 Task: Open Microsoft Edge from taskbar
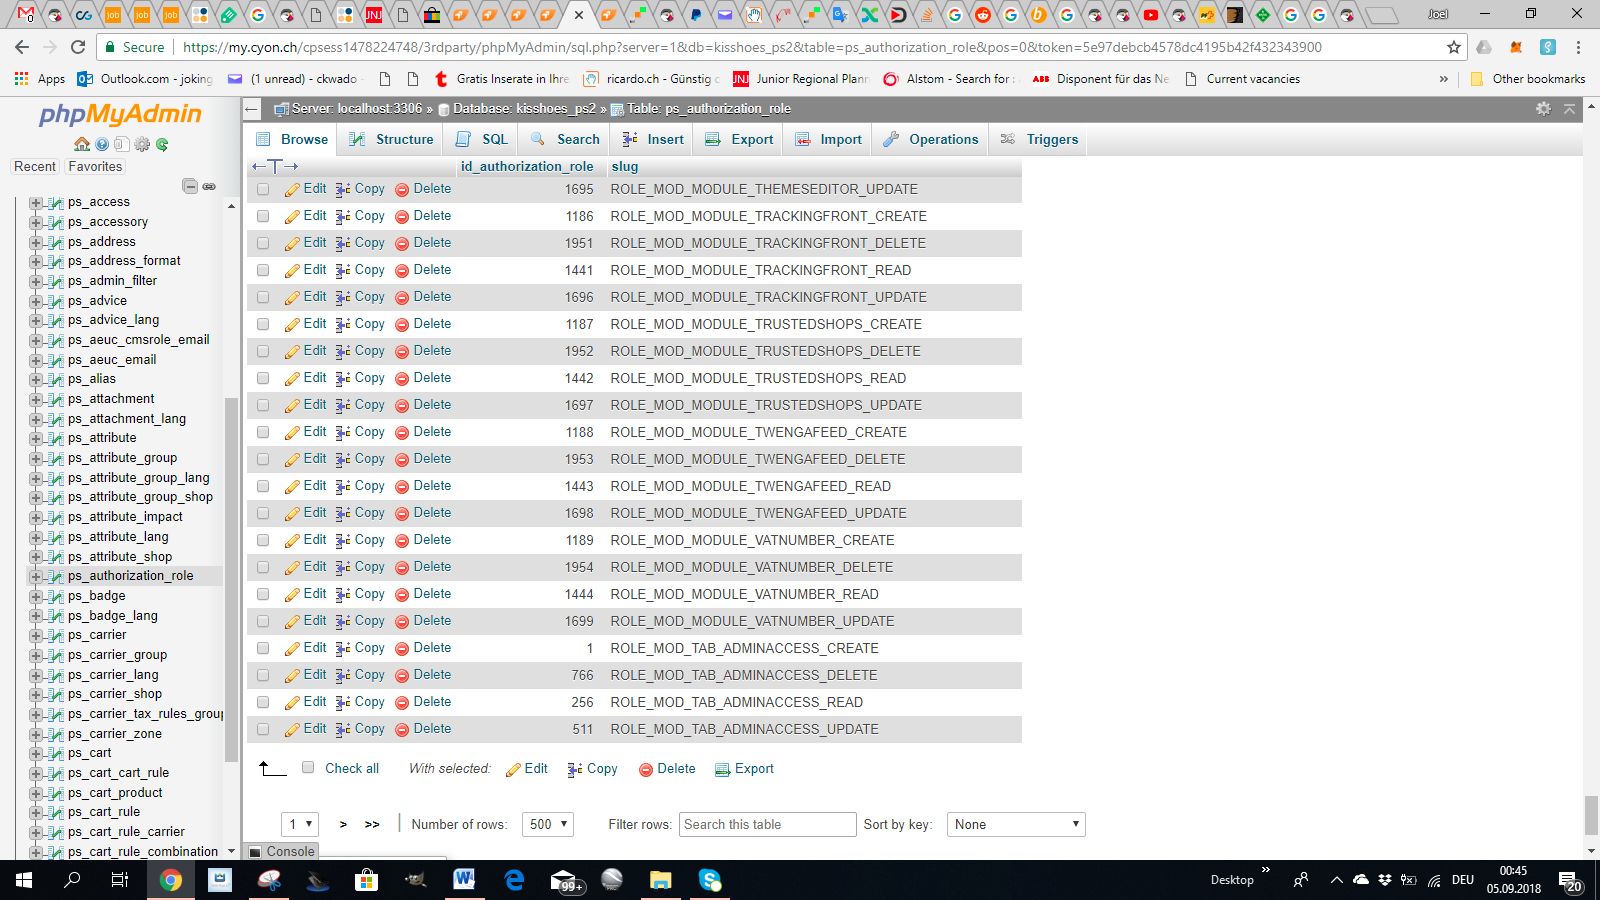(514, 880)
